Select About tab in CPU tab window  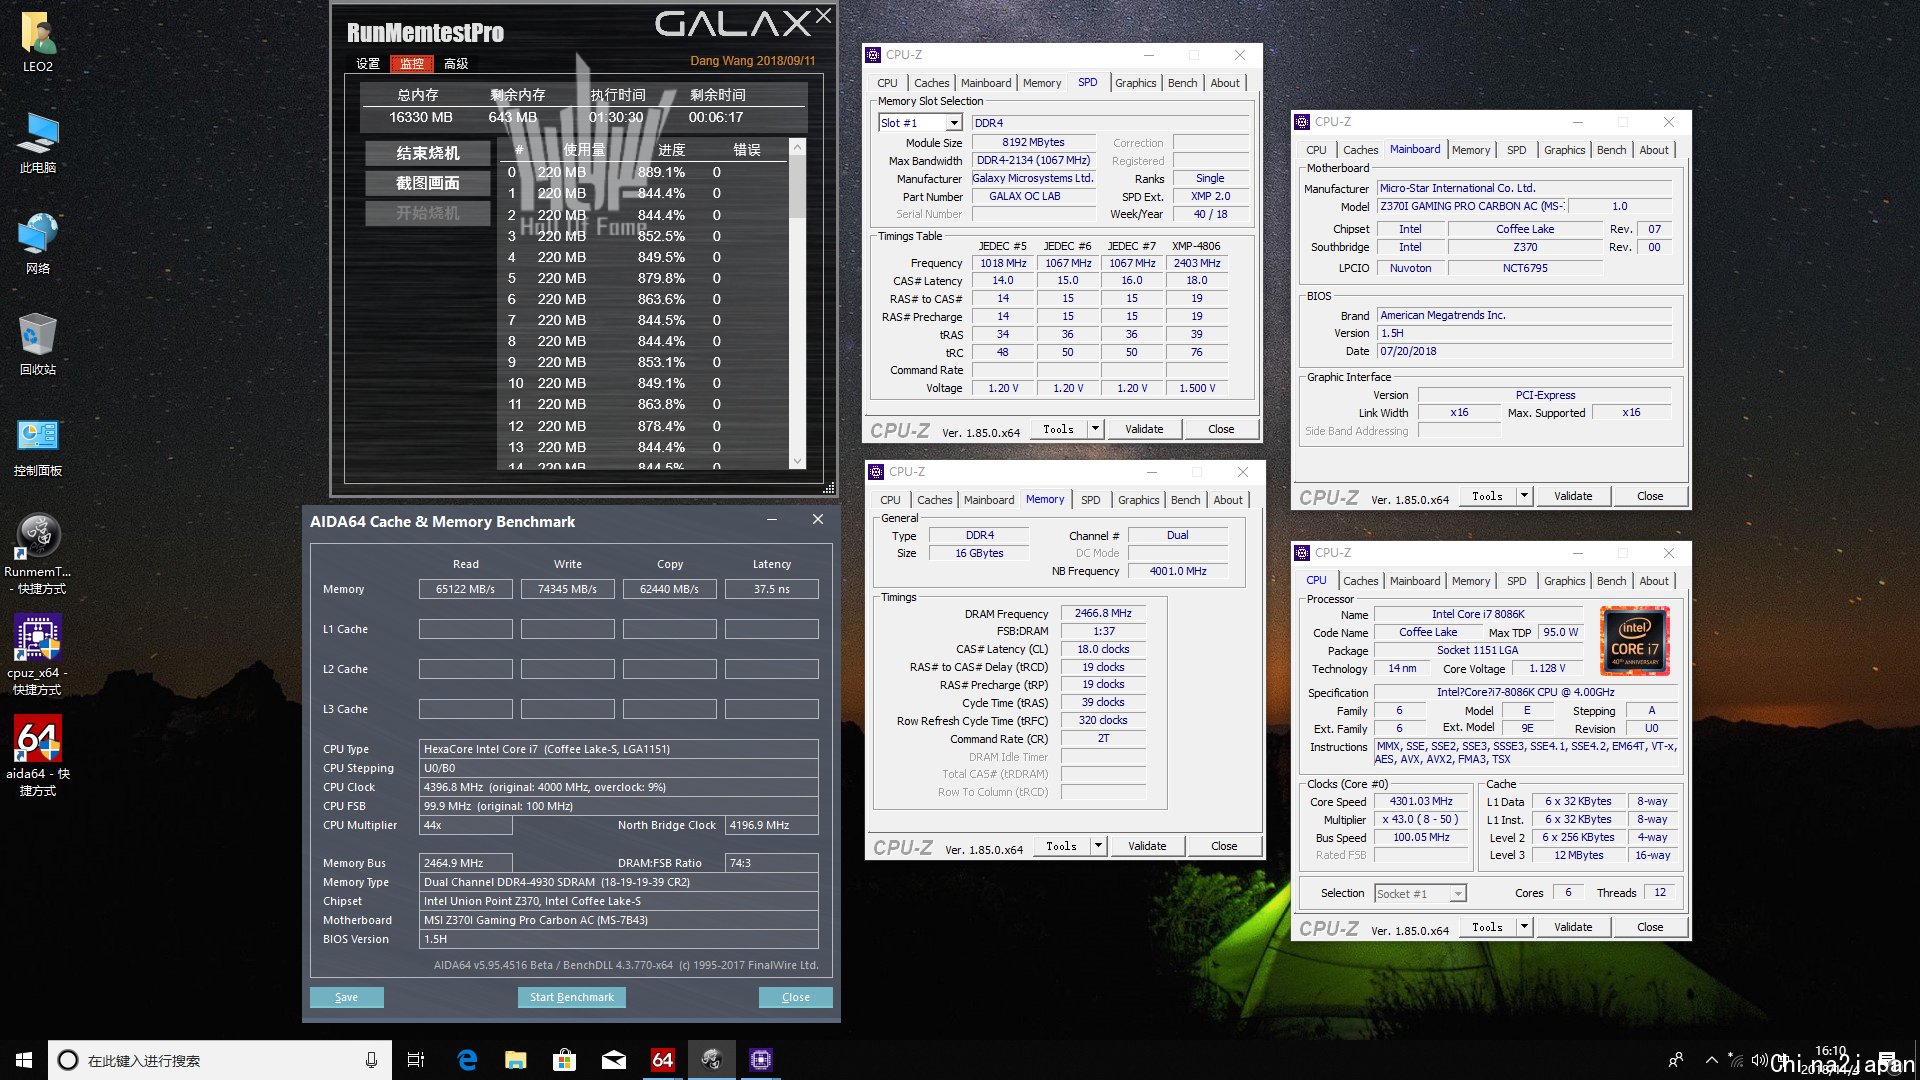(x=1654, y=581)
